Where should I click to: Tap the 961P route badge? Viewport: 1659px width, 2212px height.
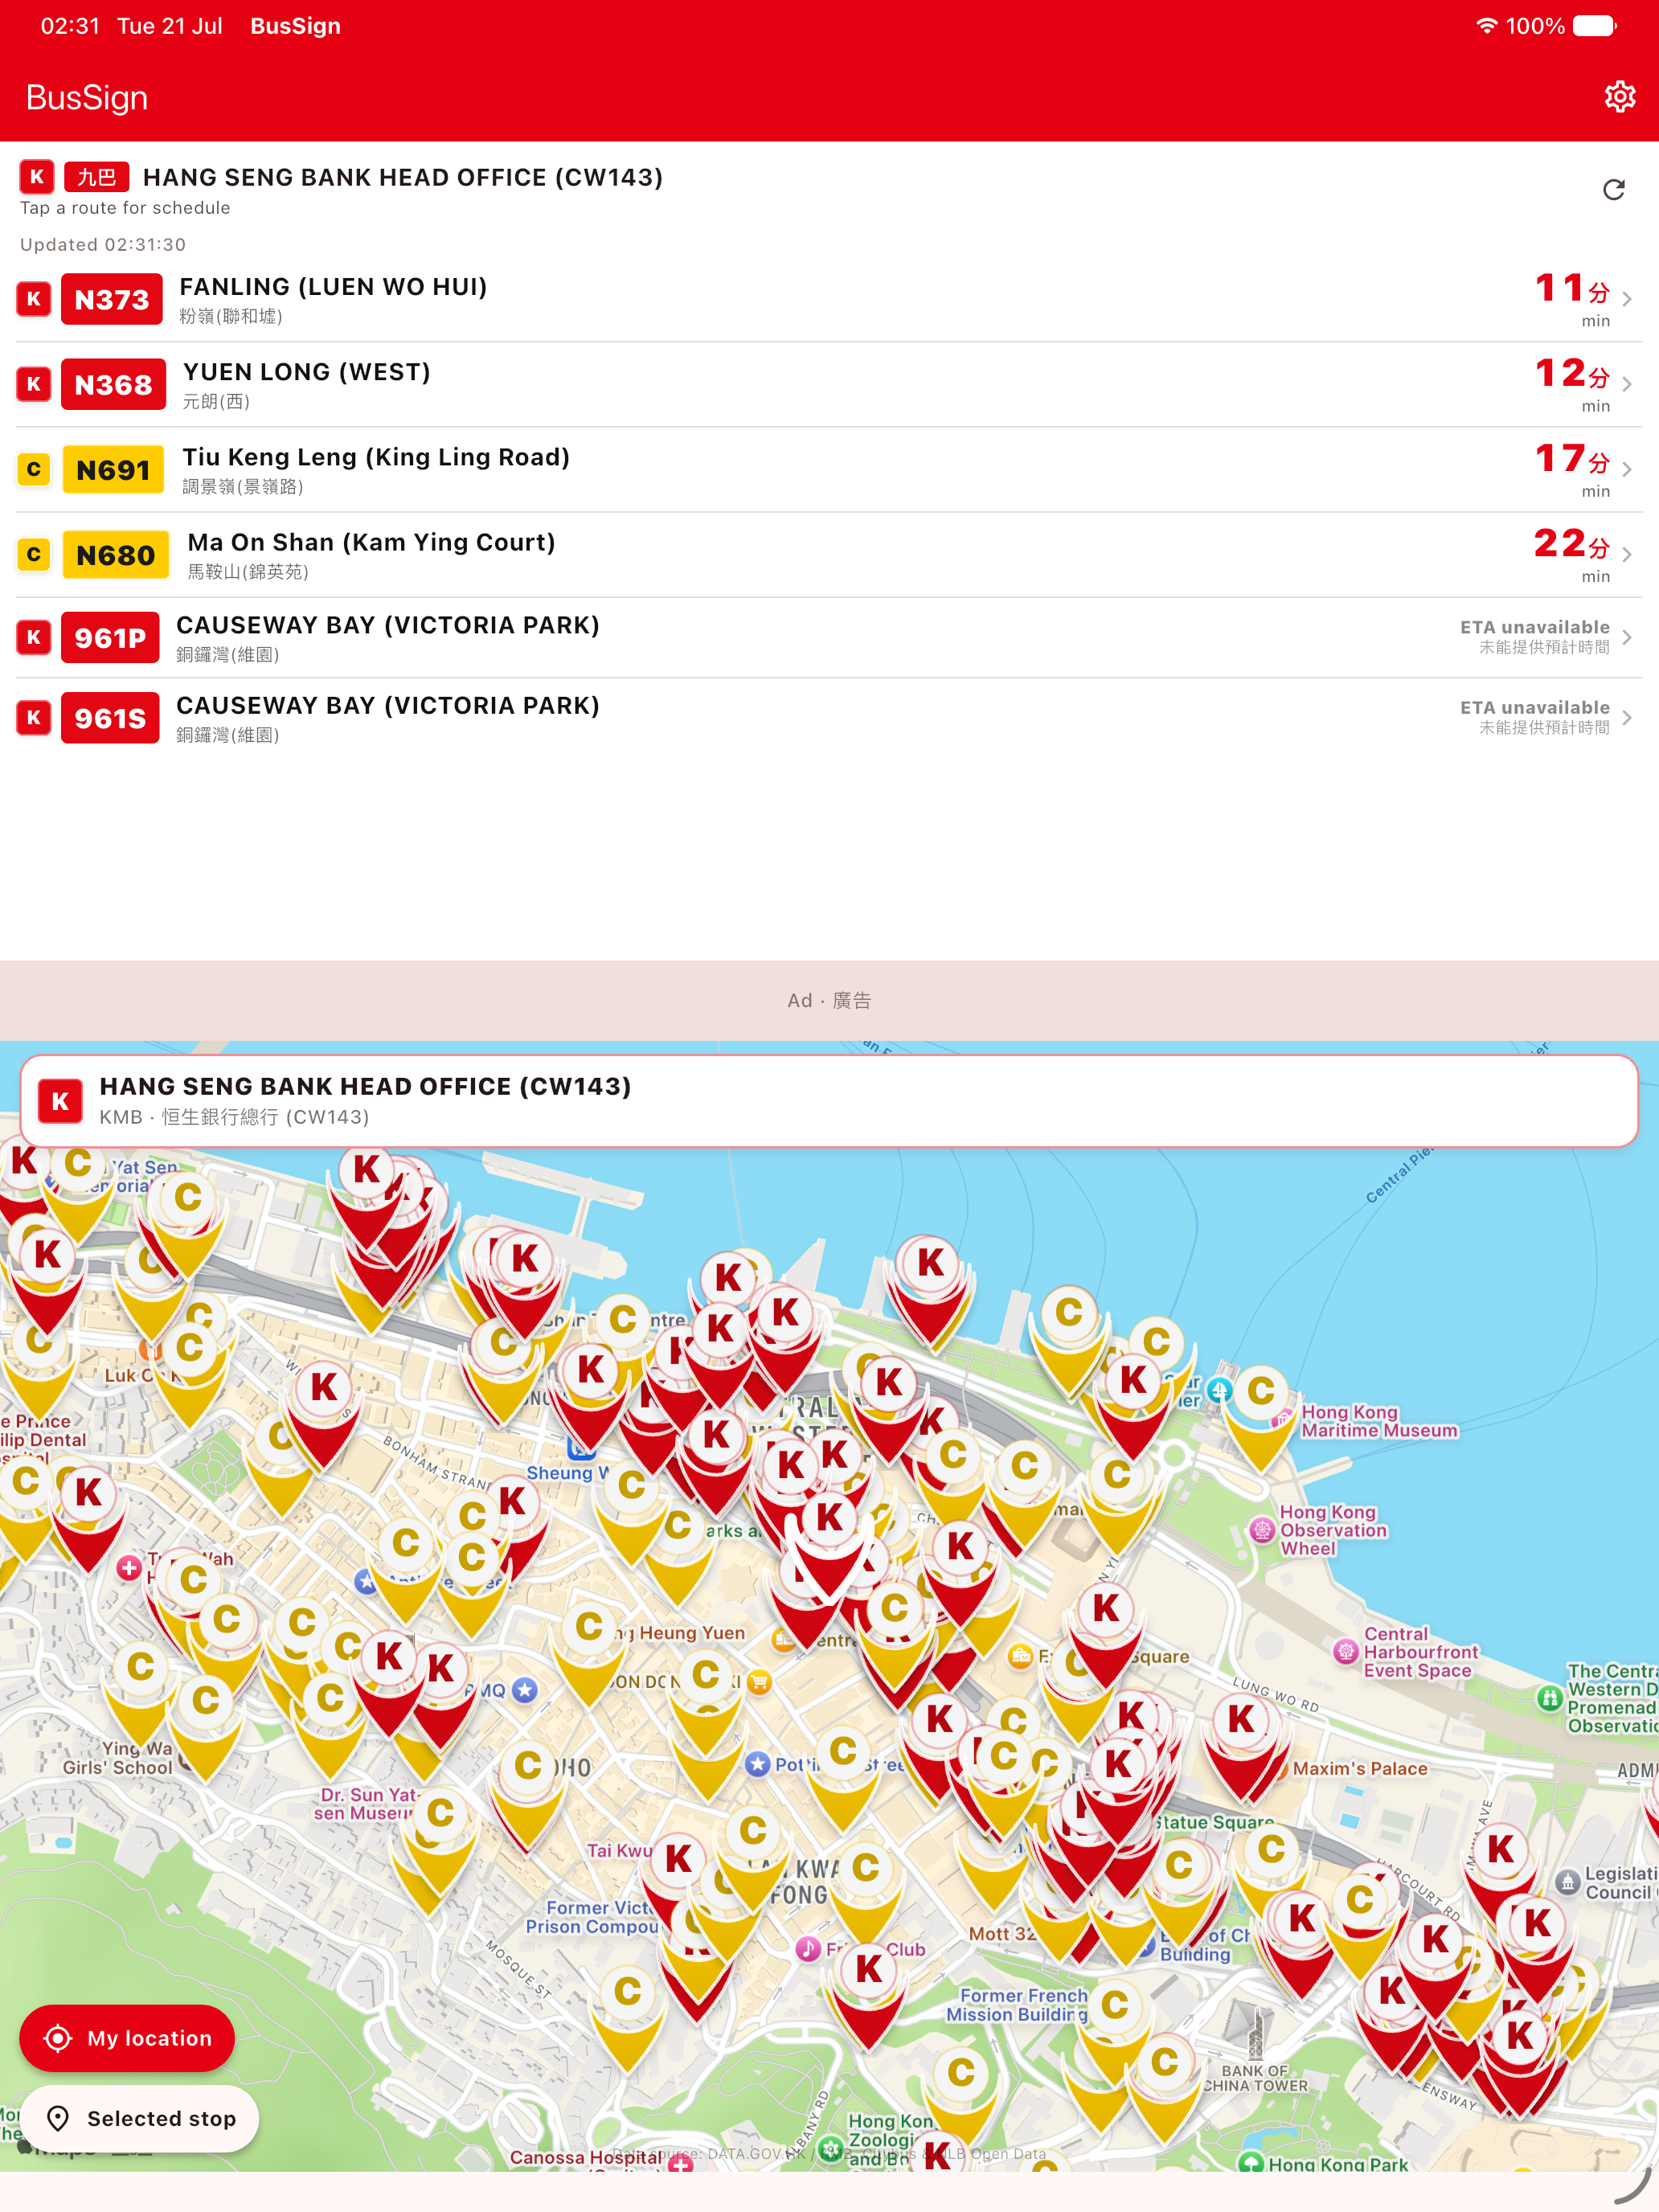pyautogui.click(x=110, y=638)
